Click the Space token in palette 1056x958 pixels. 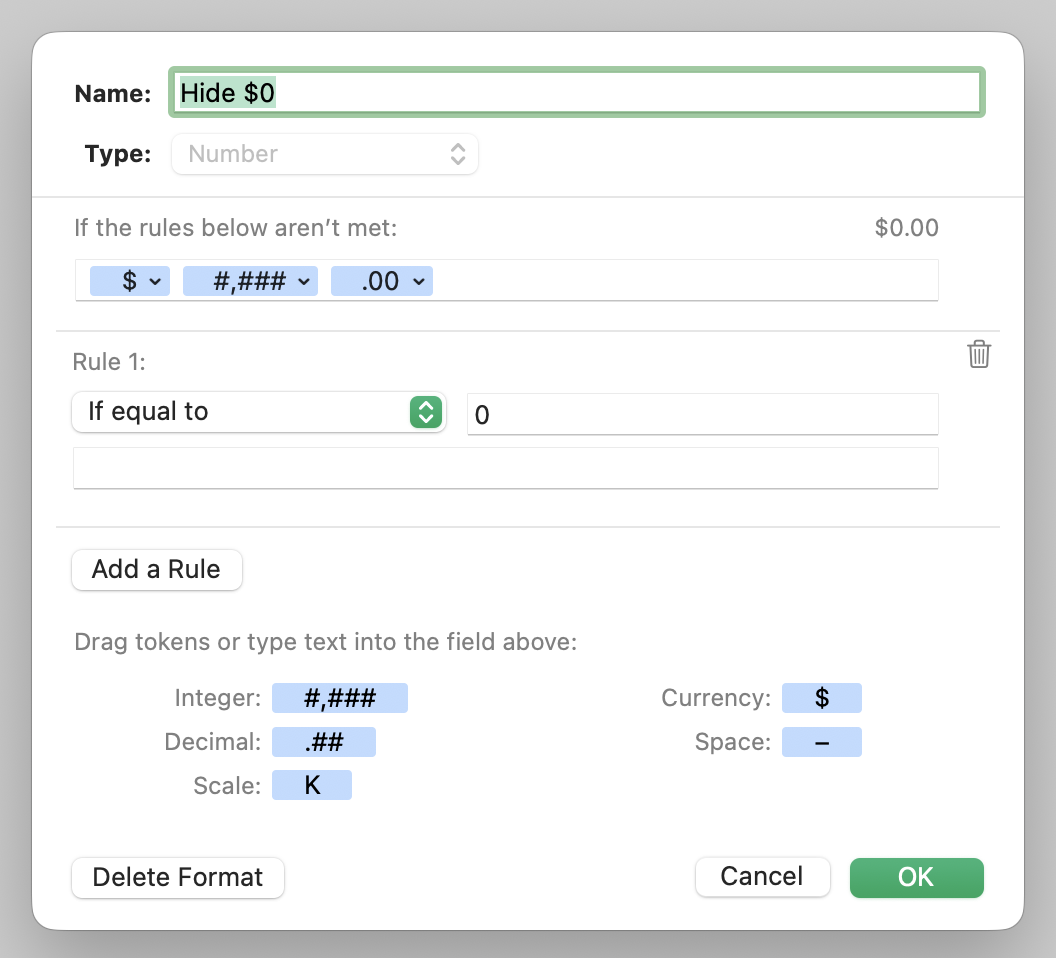point(821,742)
